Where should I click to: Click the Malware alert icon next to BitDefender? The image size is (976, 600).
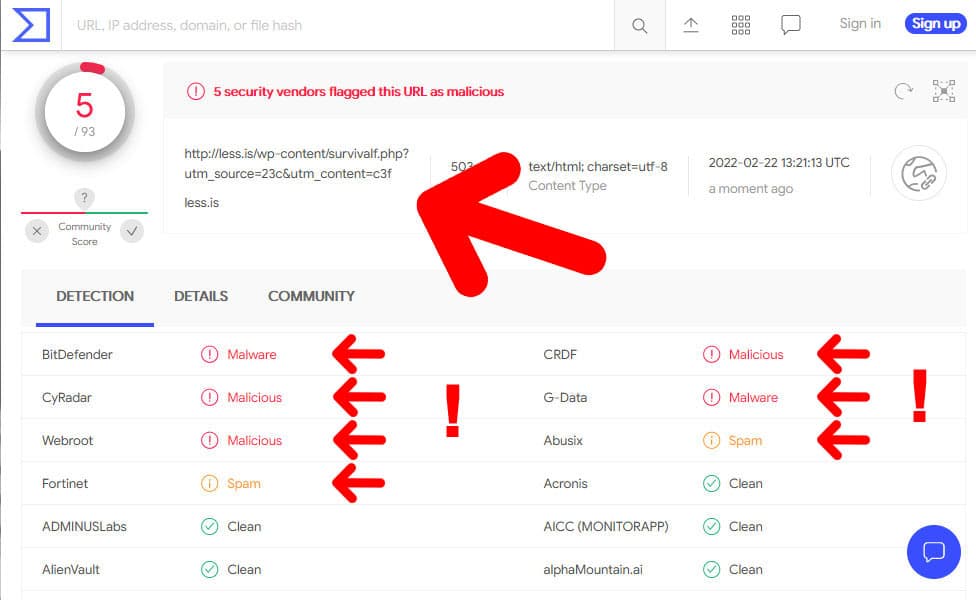pos(210,354)
